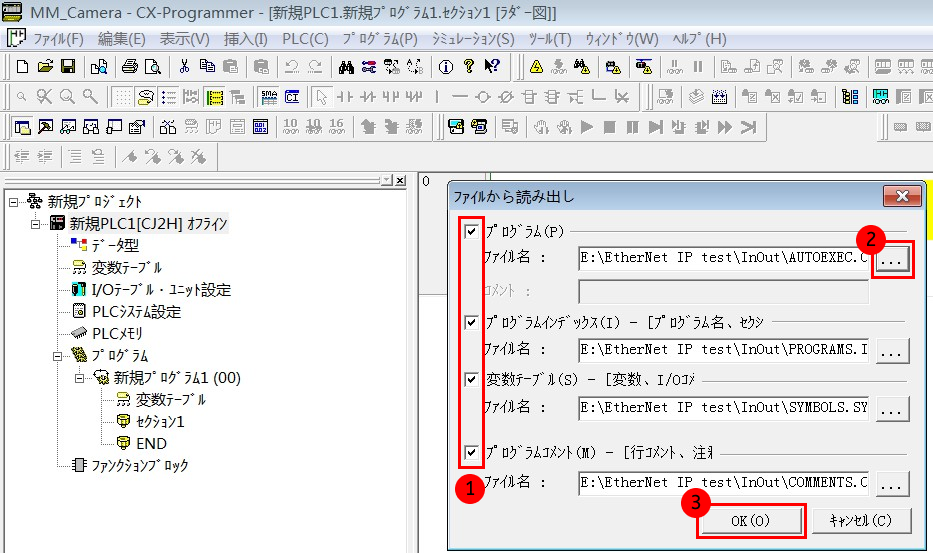
Task: Click the Print Preview icon
Action: [x=153, y=67]
